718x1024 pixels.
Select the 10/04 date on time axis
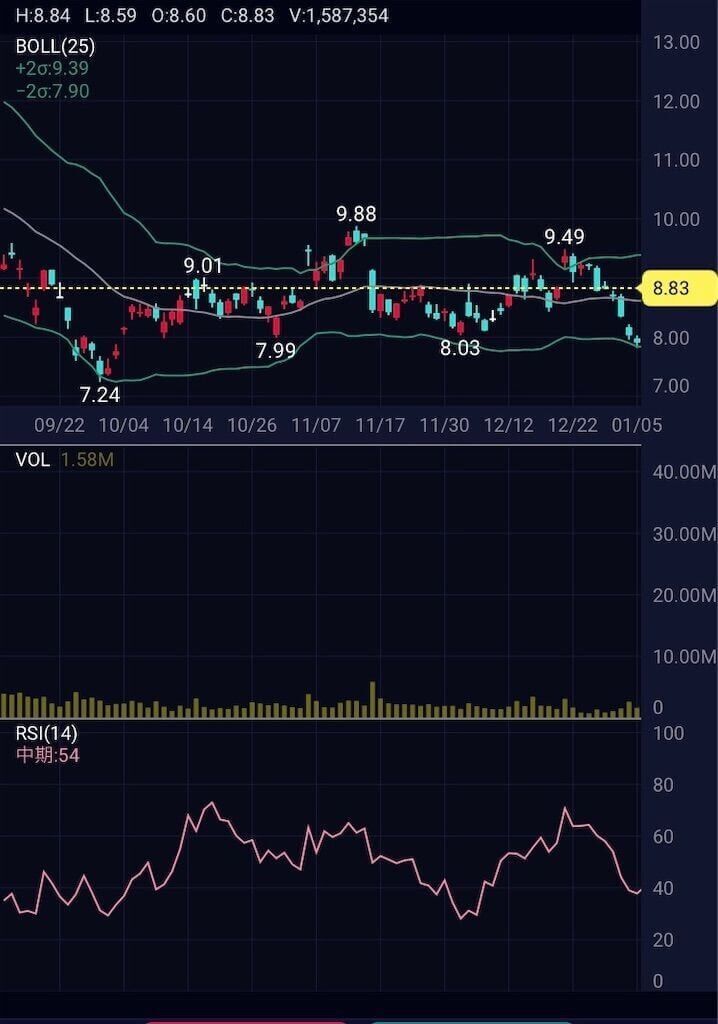coord(123,425)
